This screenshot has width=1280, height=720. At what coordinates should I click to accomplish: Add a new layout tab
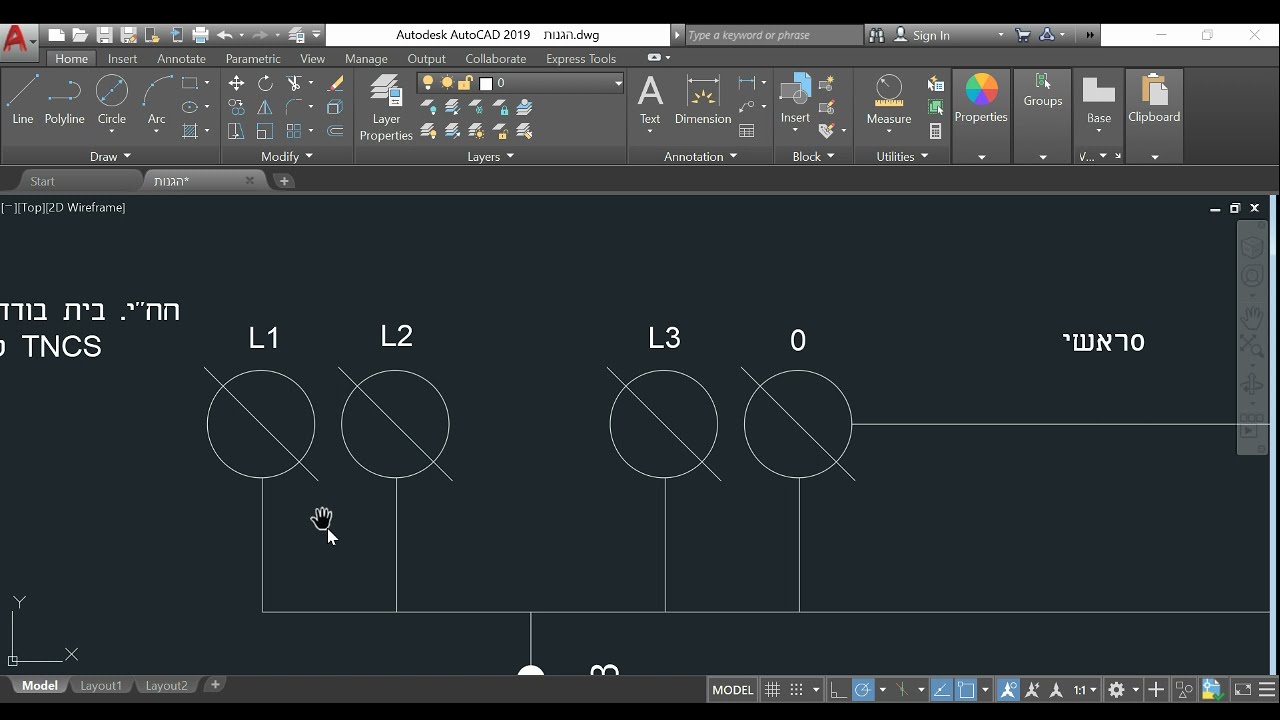pos(215,685)
